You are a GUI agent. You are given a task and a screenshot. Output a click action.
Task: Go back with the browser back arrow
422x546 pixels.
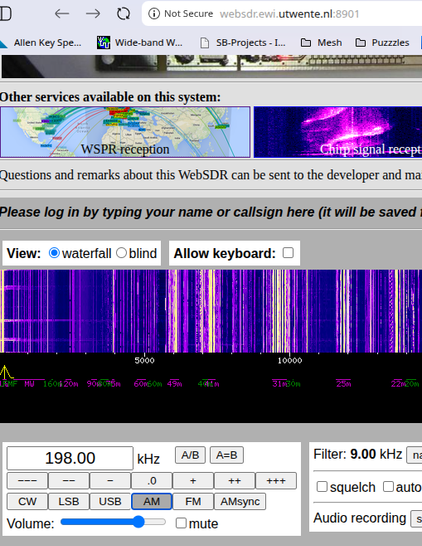(x=62, y=14)
